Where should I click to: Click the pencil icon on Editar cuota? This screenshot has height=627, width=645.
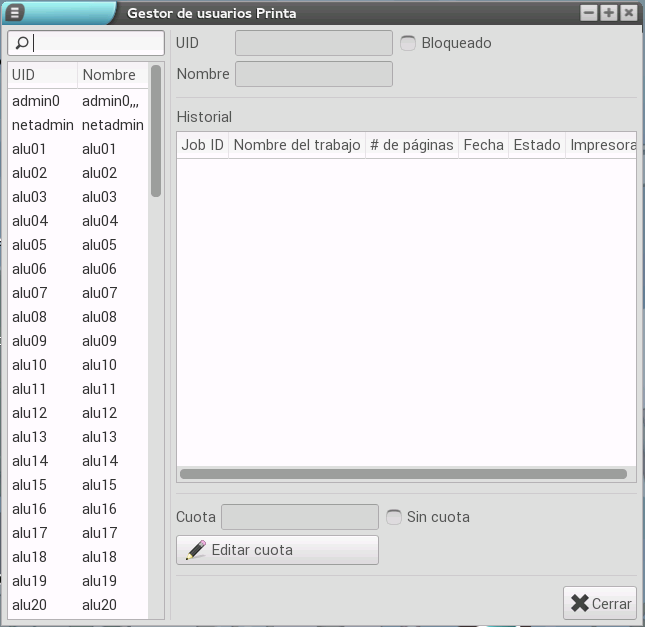coord(196,550)
